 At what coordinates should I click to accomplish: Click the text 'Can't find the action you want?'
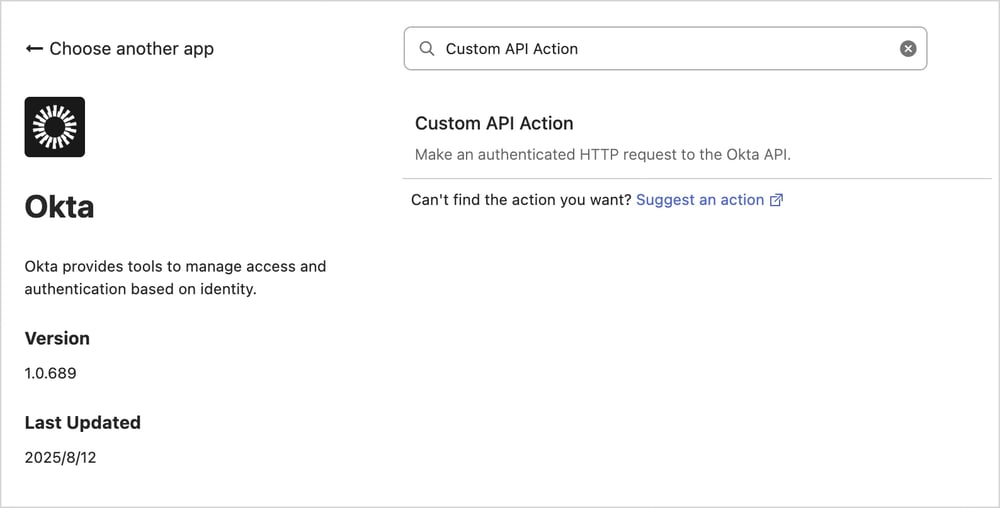tap(521, 200)
